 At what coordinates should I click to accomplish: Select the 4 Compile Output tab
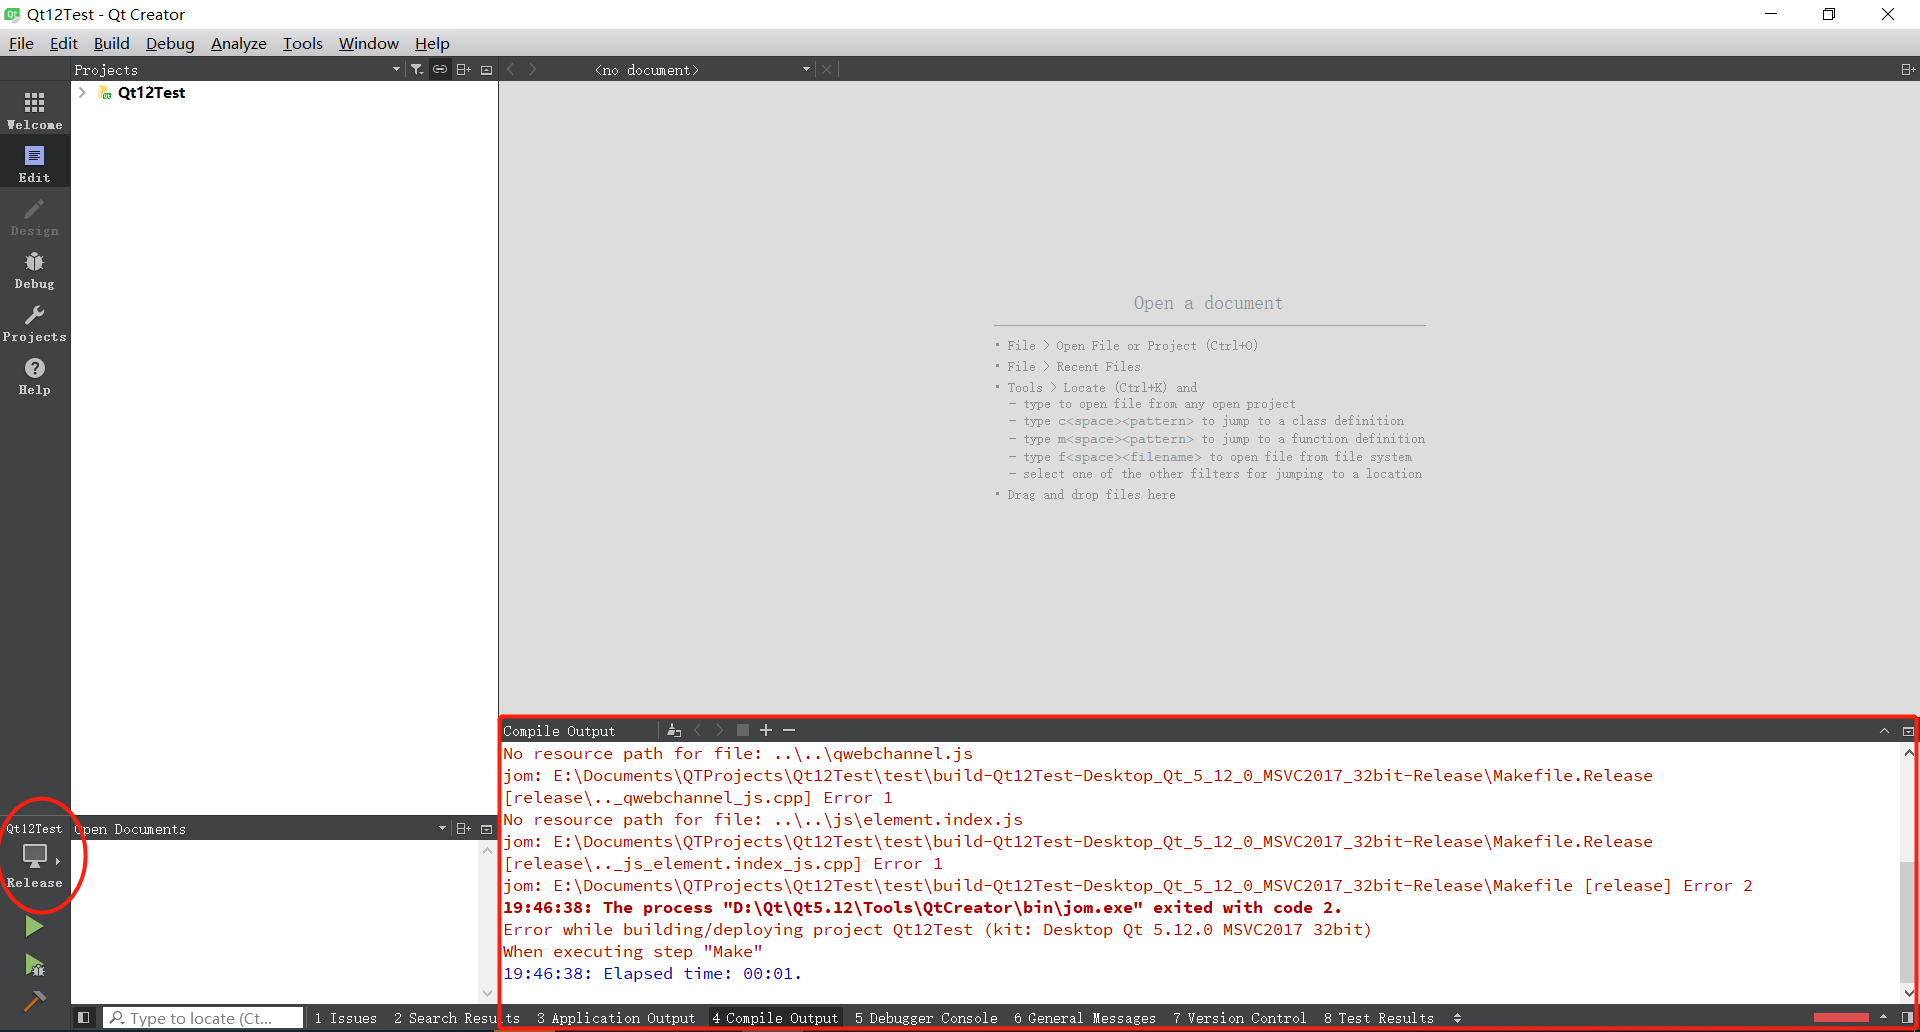[x=776, y=1018]
